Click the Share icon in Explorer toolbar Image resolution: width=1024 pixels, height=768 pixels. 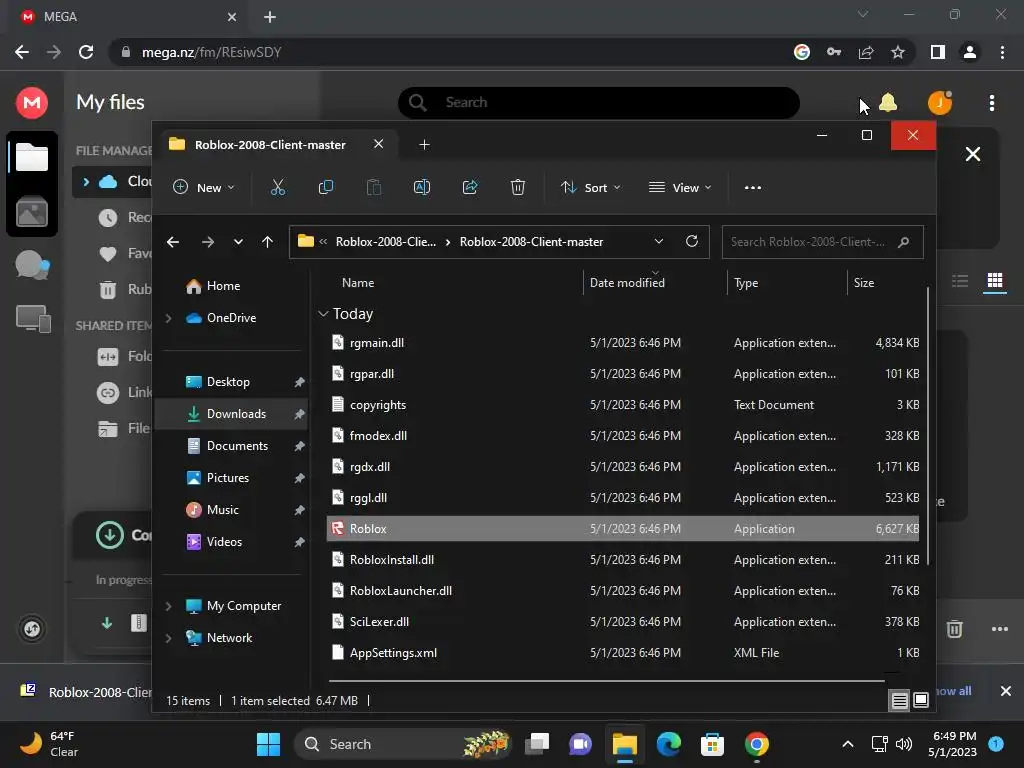tap(470, 187)
